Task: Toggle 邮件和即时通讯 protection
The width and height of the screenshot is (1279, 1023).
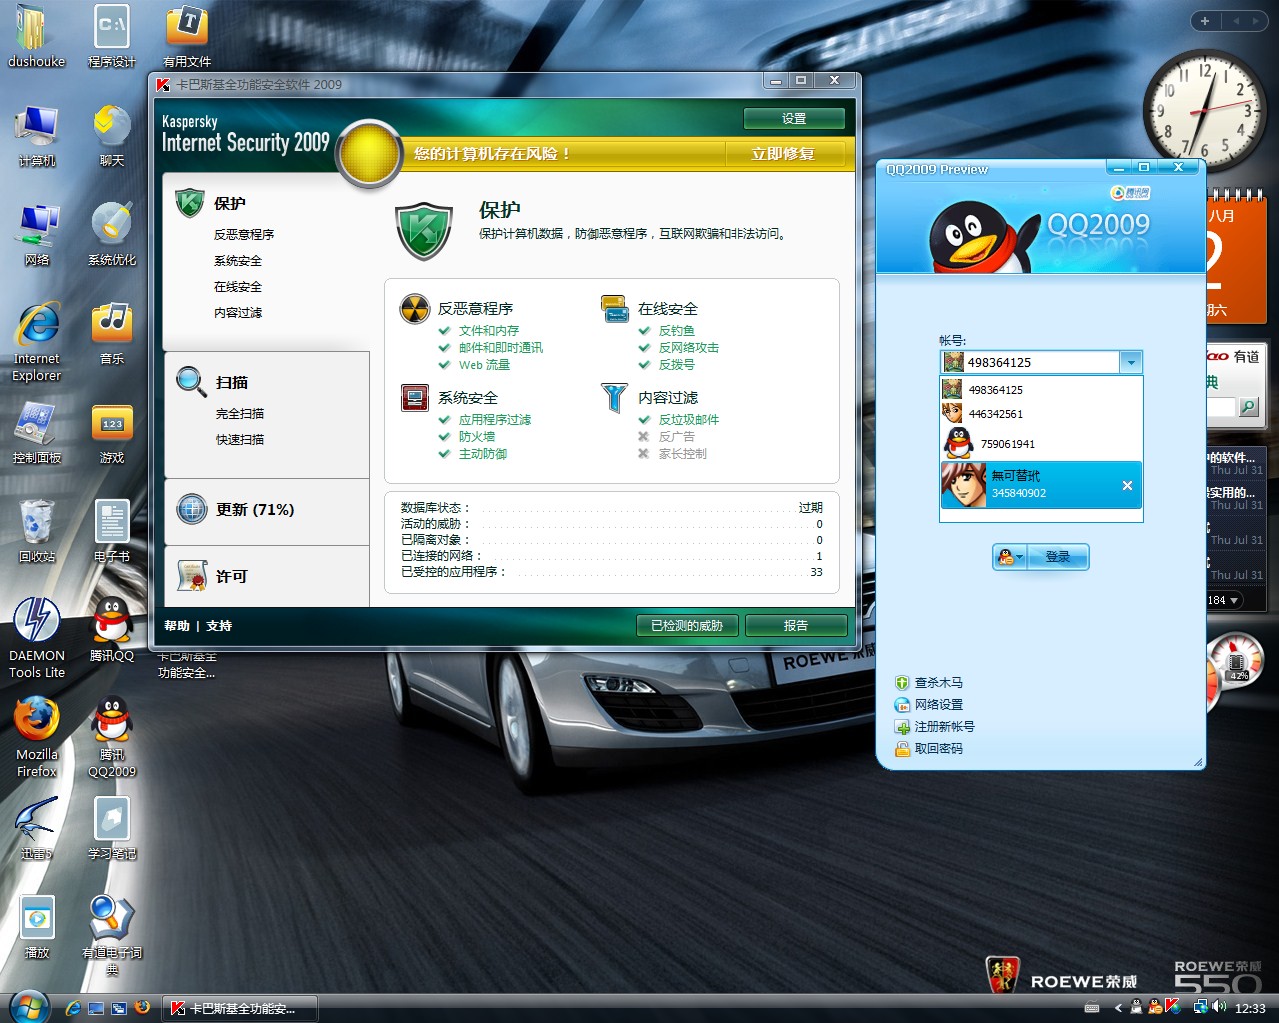Action: coord(491,347)
